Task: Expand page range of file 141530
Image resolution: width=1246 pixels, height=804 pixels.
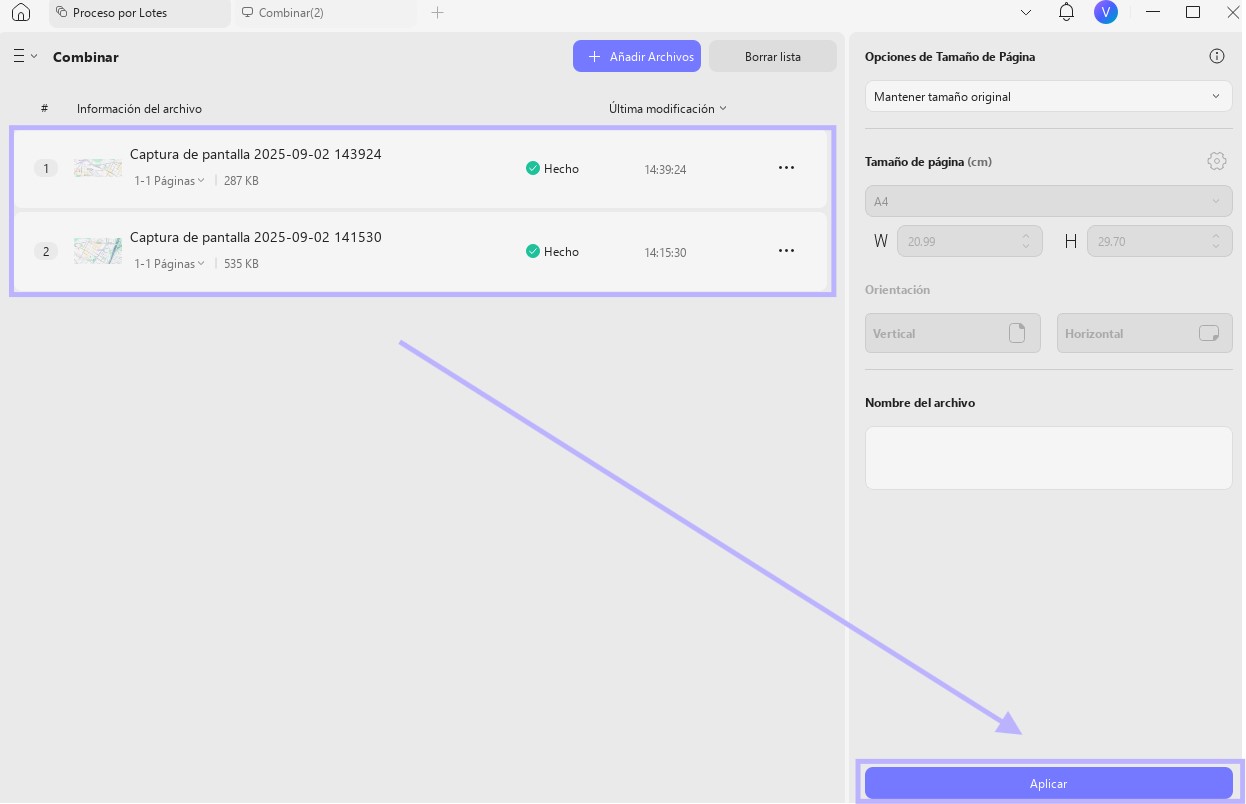Action: coord(169,264)
